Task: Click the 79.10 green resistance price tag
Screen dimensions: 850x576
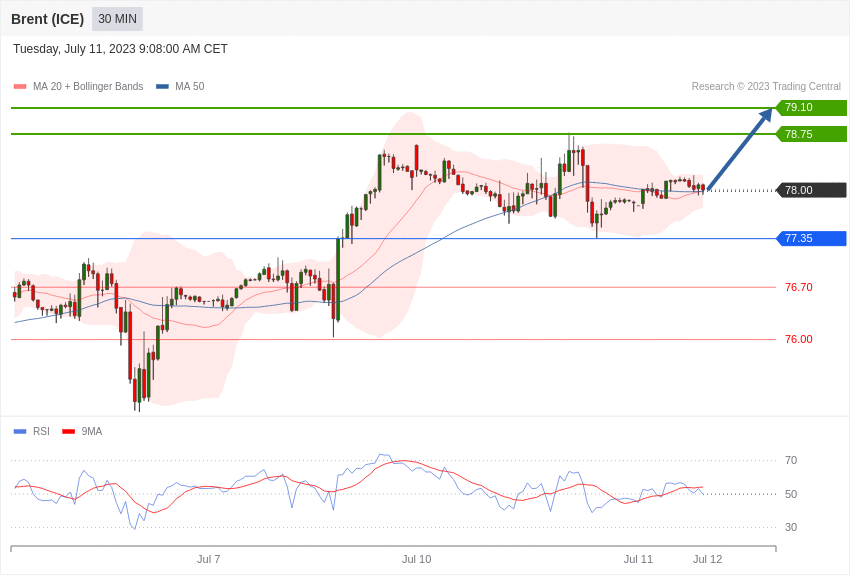Action: point(812,107)
